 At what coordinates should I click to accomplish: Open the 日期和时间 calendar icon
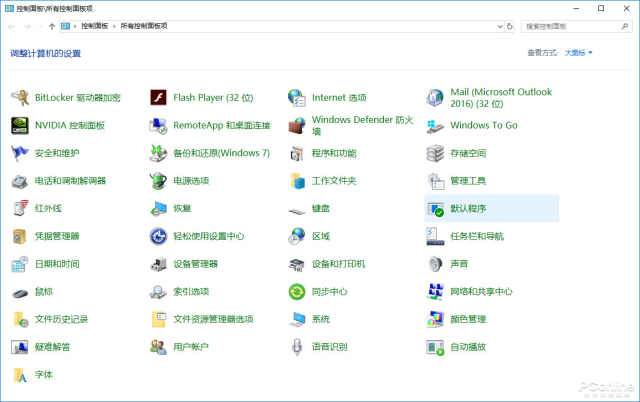coord(20,264)
